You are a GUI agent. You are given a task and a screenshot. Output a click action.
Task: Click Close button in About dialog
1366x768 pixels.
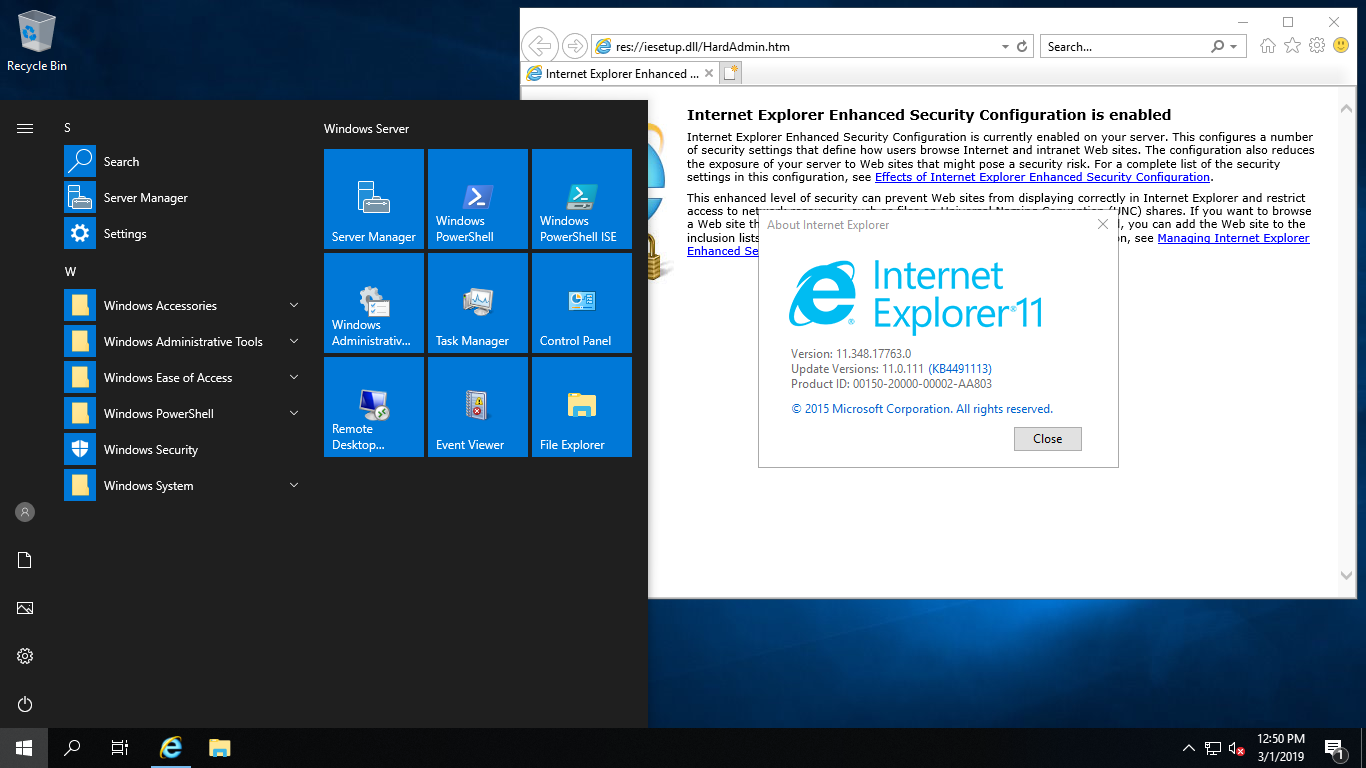pyautogui.click(x=1047, y=439)
